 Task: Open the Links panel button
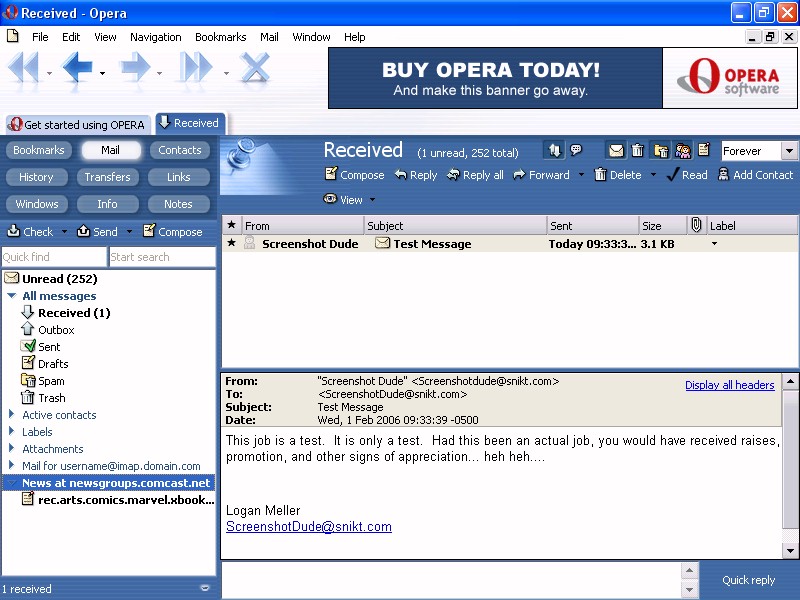click(x=178, y=177)
